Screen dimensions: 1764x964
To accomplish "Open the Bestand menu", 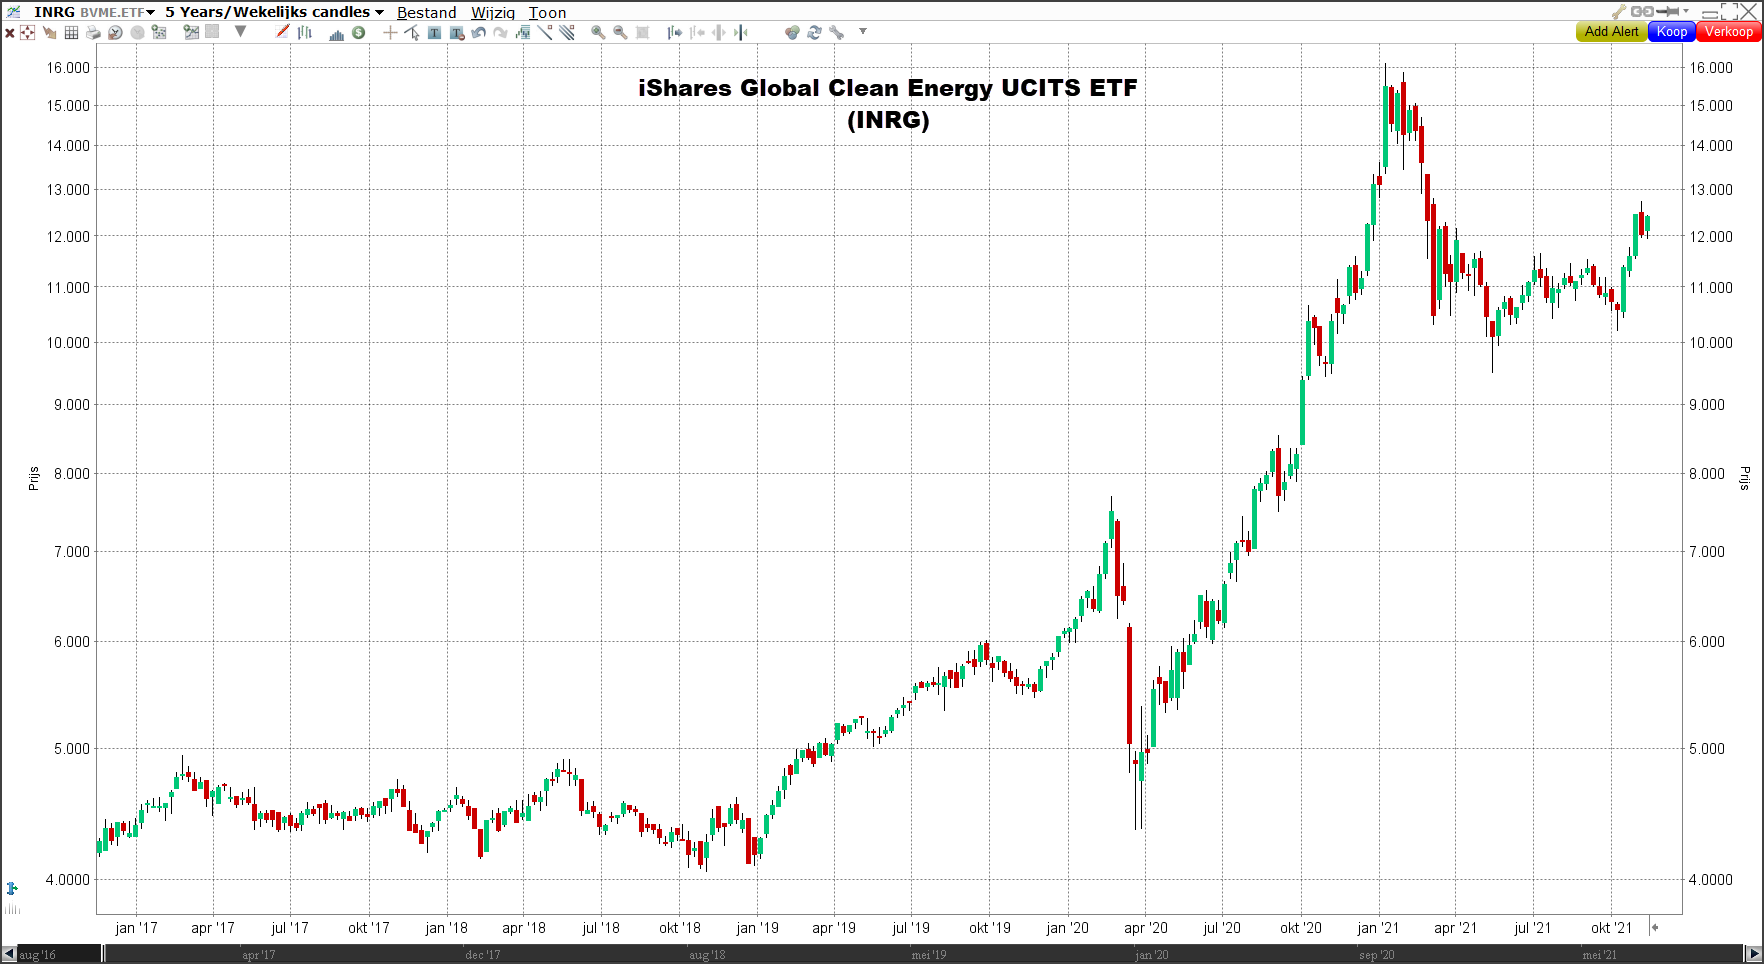I will (426, 13).
